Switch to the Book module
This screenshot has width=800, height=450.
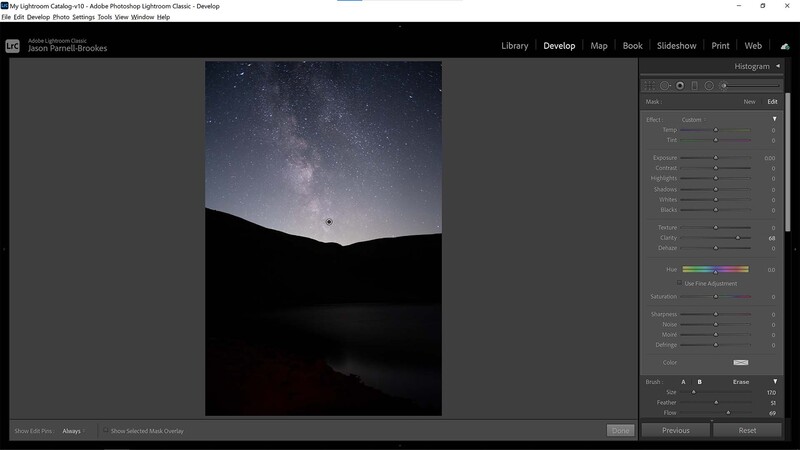[633, 46]
